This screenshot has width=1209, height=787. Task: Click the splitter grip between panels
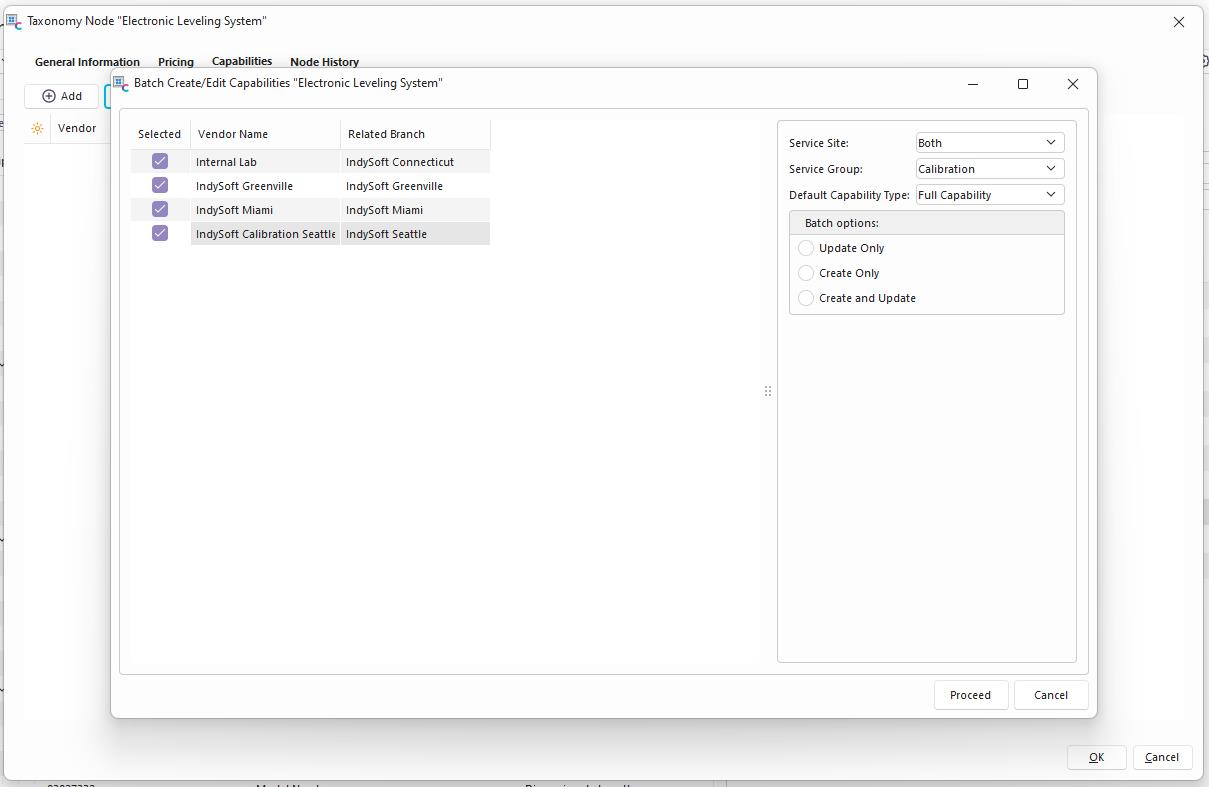point(768,391)
